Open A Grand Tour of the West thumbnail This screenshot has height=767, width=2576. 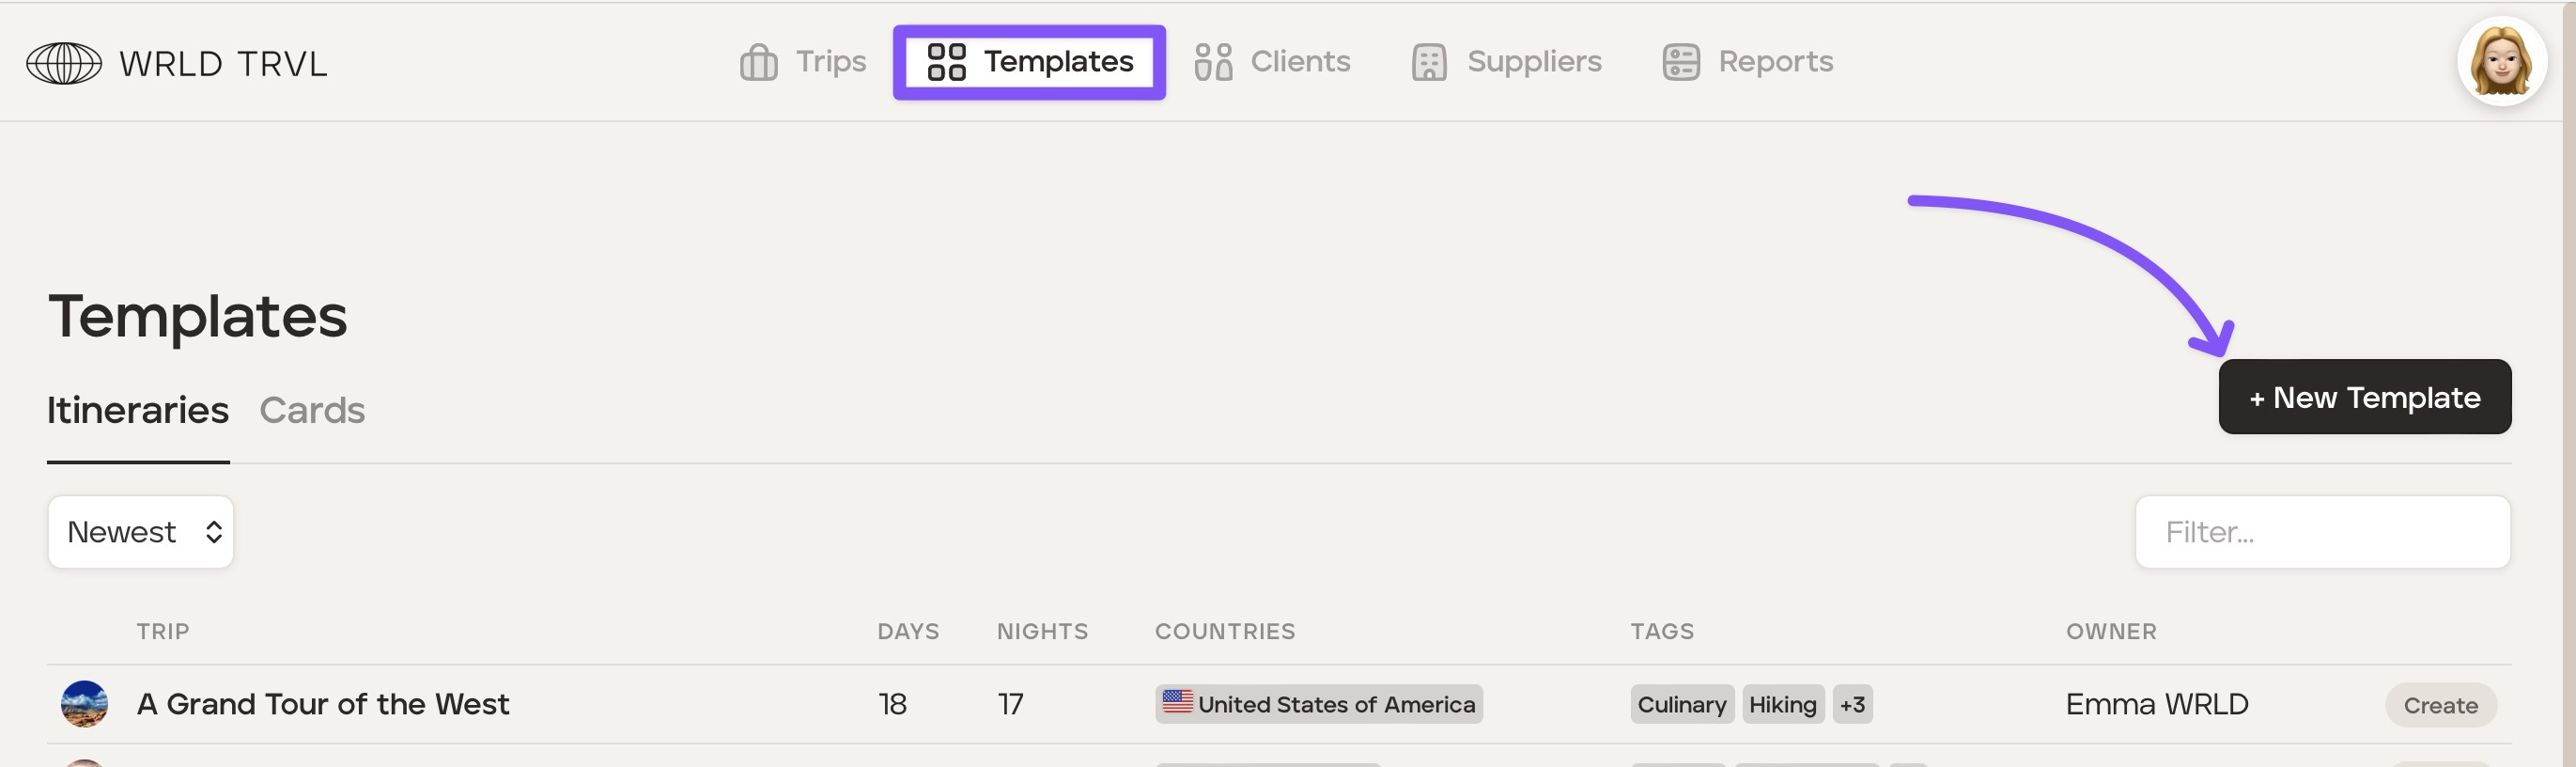click(84, 704)
